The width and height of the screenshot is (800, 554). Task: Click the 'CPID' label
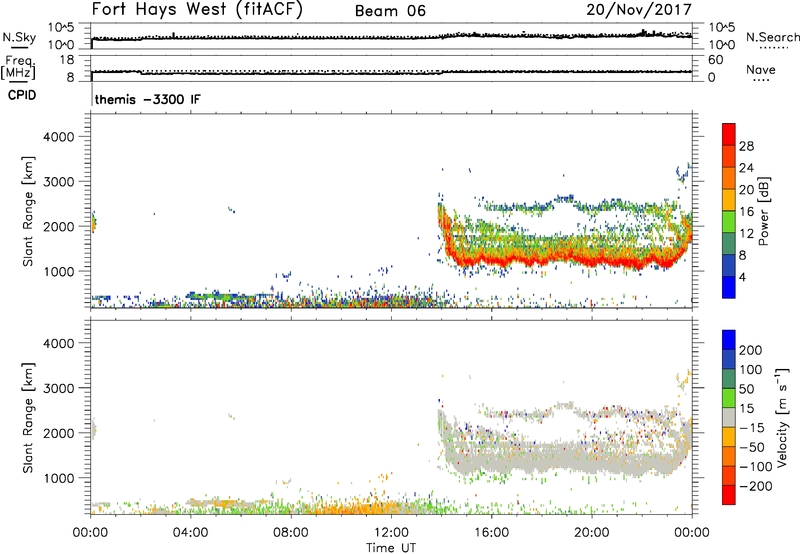click(22, 95)
